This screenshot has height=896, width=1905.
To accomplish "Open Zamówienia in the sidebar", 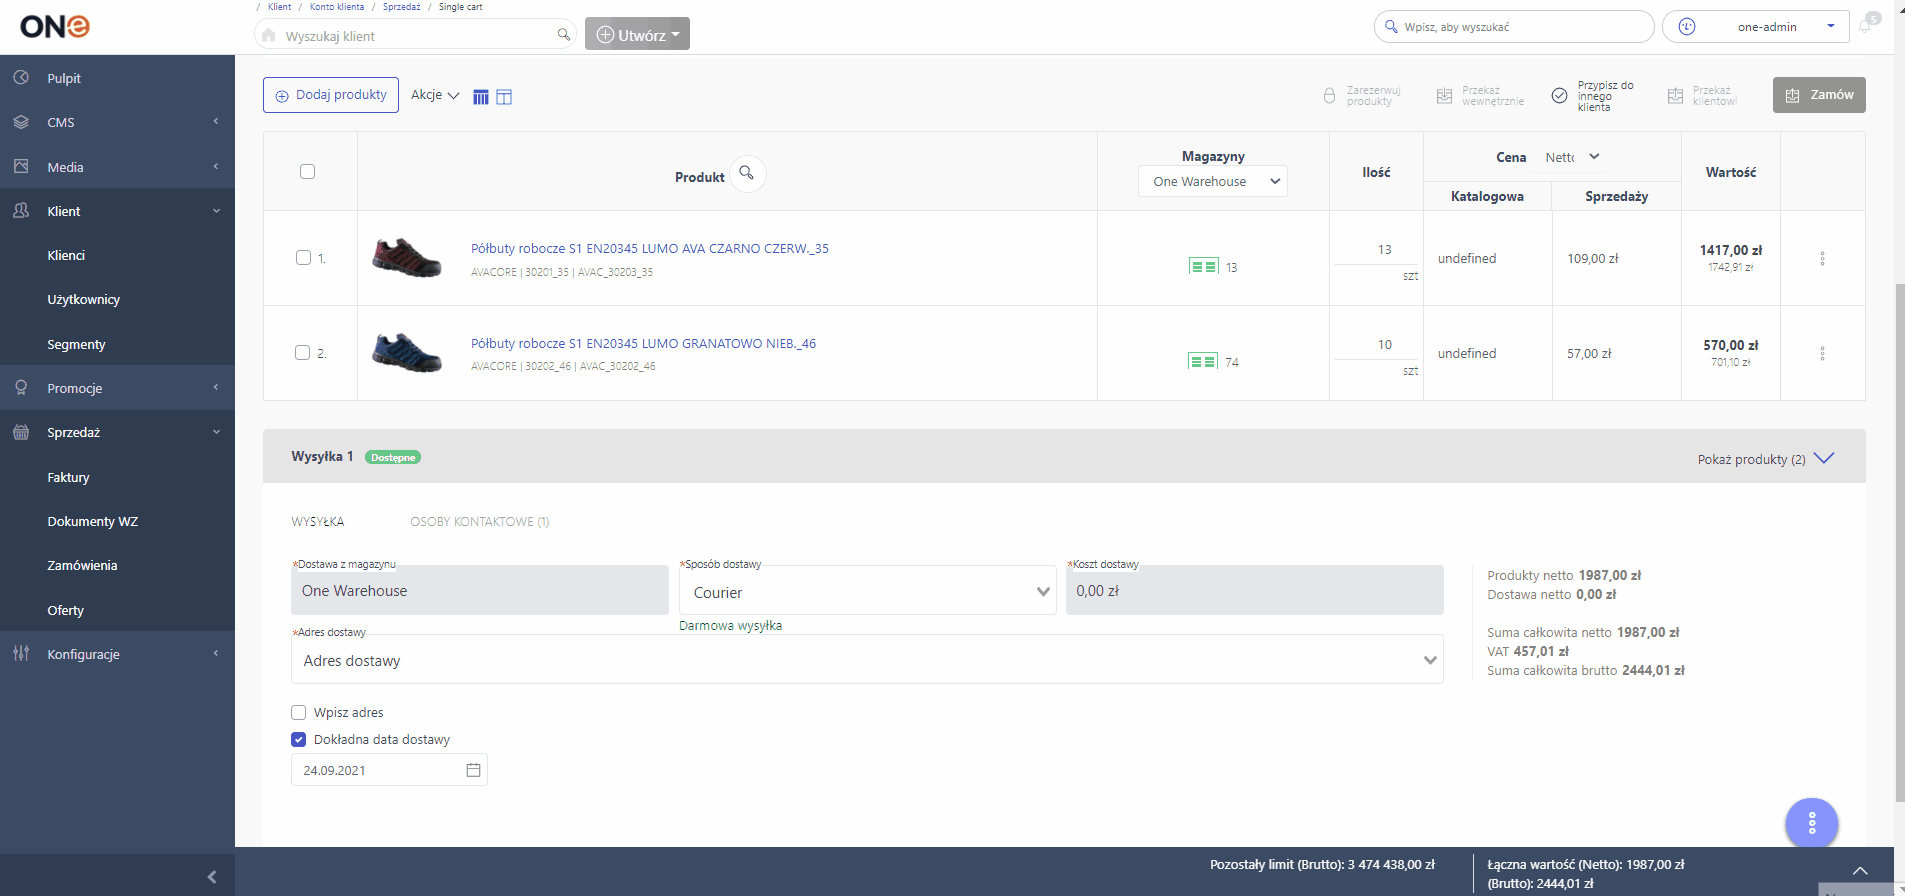I will (82, 566).
